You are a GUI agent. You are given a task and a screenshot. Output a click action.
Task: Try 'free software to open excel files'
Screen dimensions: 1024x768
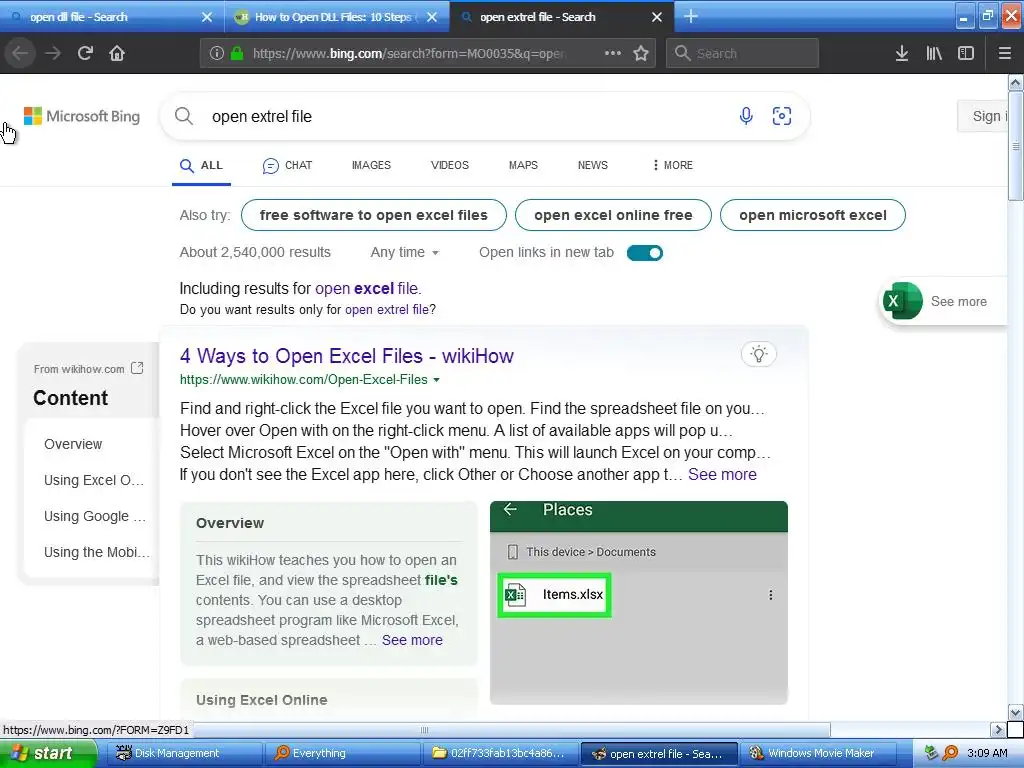coord(374,215)
